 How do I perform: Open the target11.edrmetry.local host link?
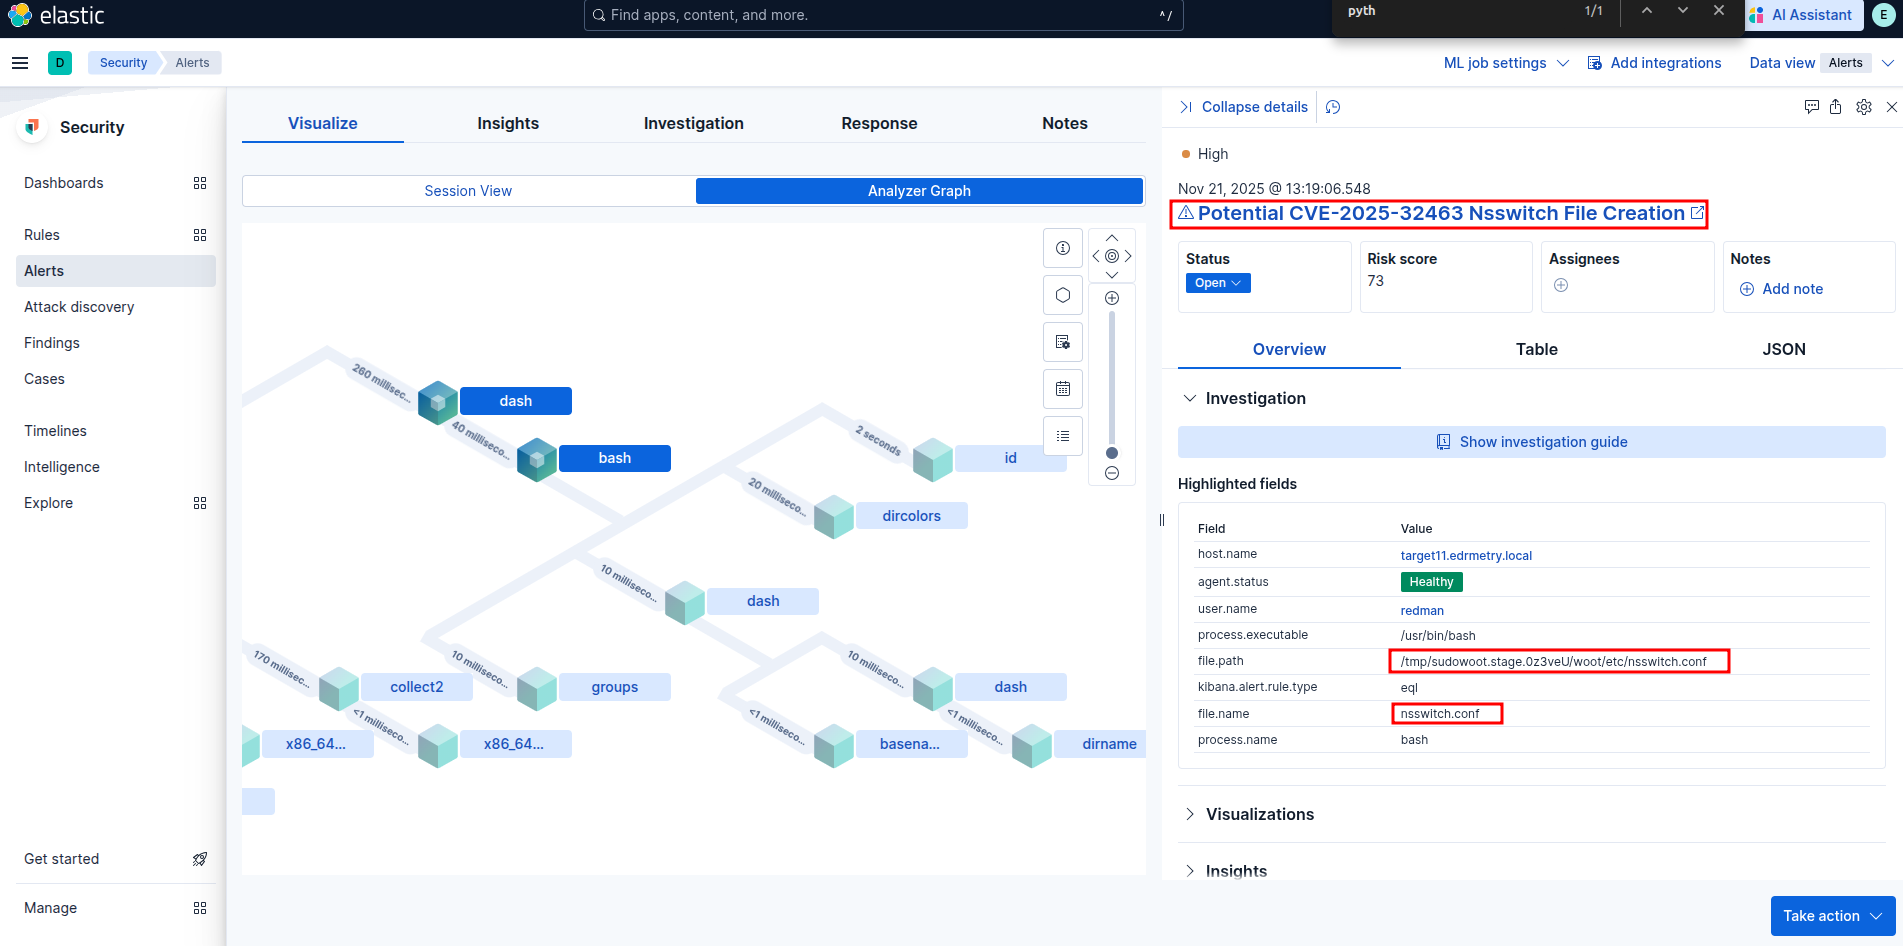click(x=1465, y=556)
